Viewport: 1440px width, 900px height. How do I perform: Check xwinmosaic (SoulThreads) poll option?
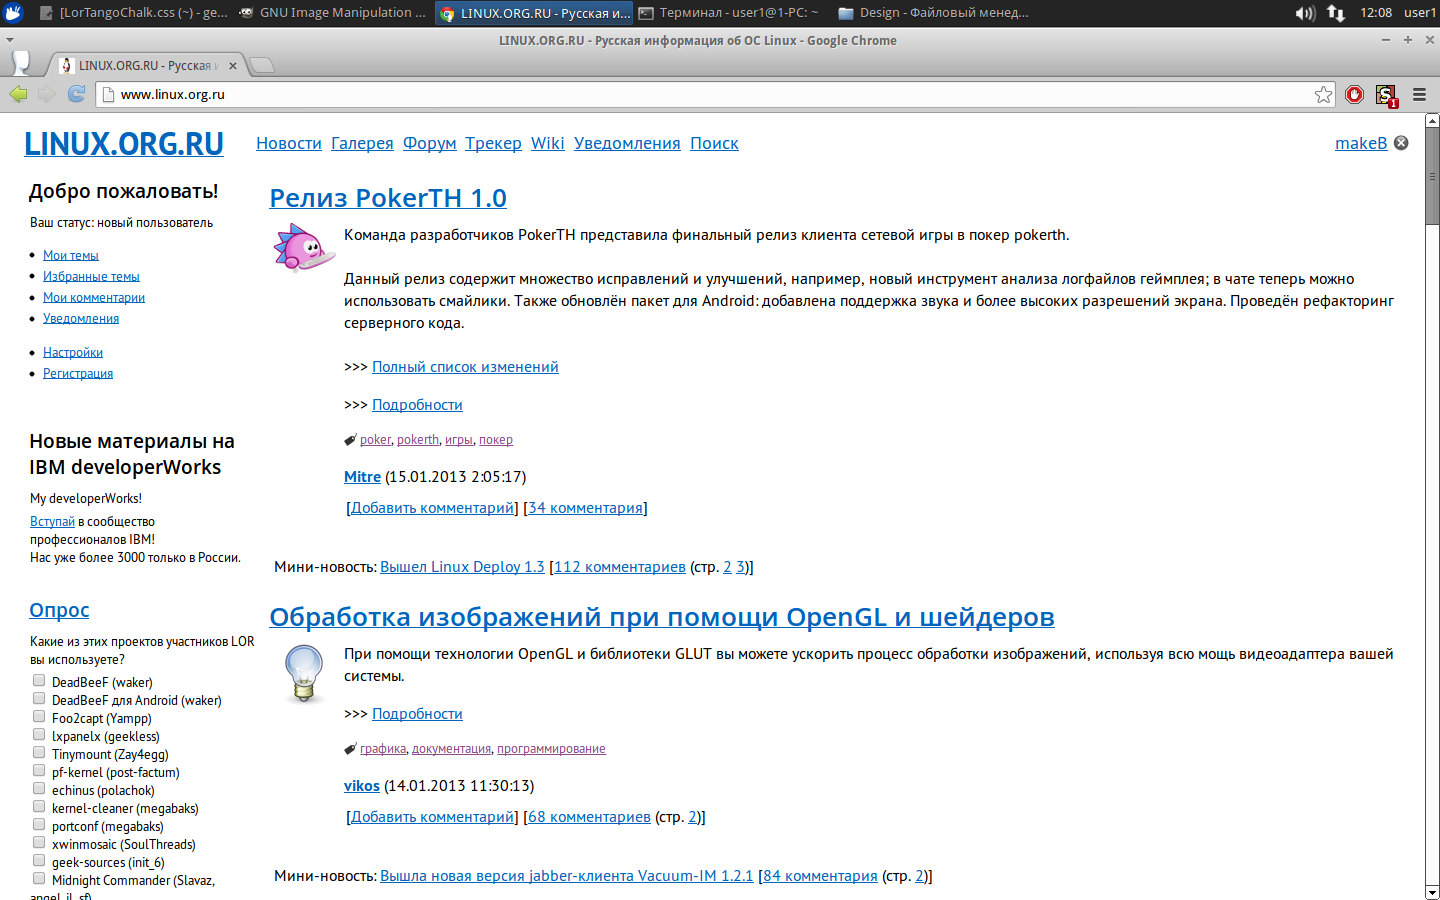point(39,843)
